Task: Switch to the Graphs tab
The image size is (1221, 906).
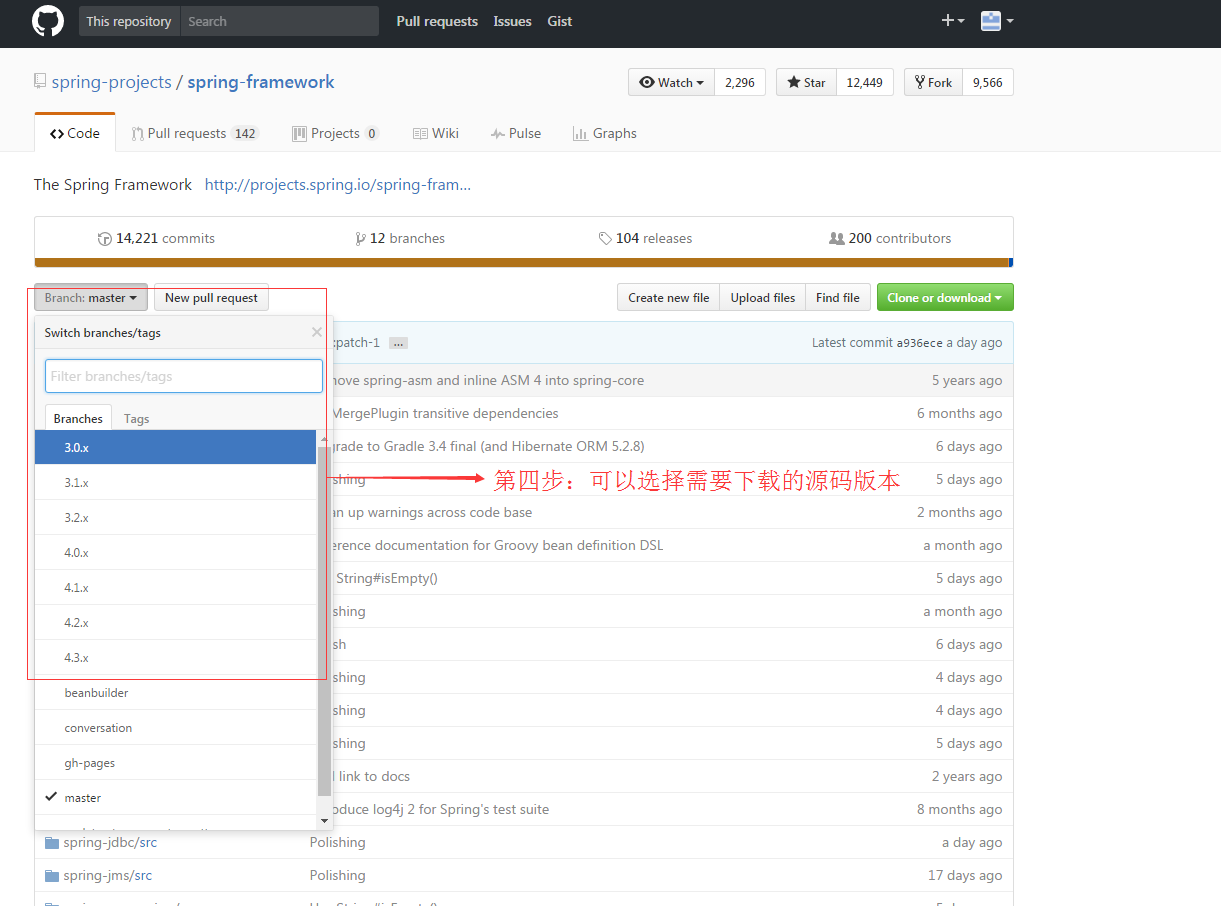Action: pyautogui.click(x=604, y=133)
